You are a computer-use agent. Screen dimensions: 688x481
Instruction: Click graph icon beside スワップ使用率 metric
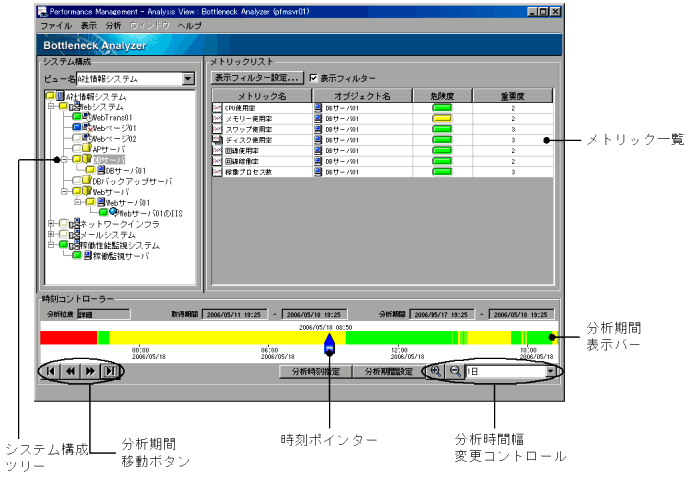coord(217,129)
